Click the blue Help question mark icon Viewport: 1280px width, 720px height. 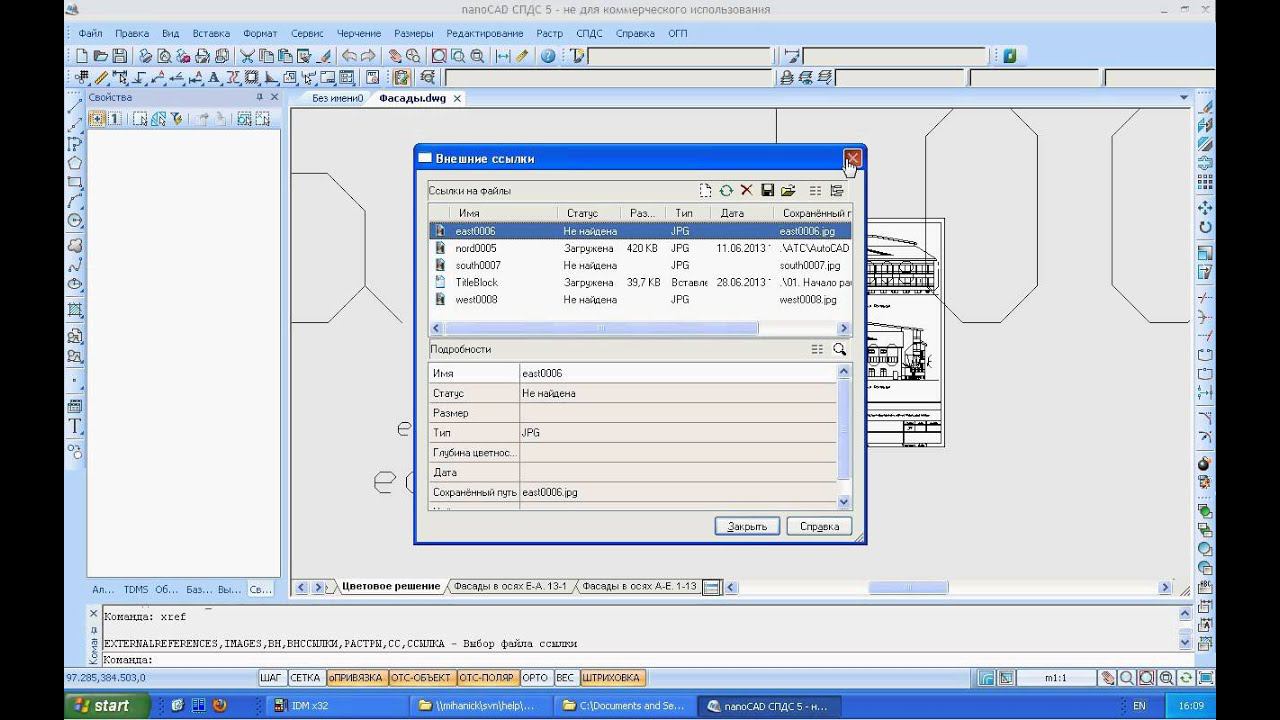pos(548,56)
